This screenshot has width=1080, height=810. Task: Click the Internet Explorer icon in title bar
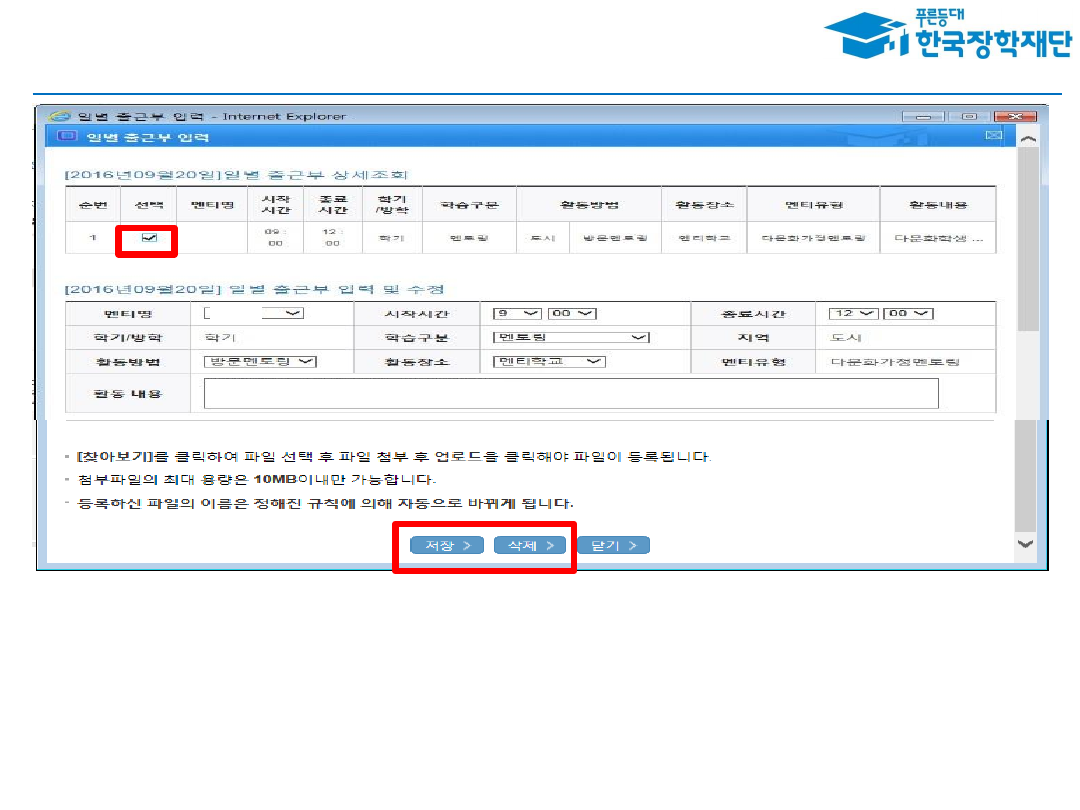tap(61, 116)
